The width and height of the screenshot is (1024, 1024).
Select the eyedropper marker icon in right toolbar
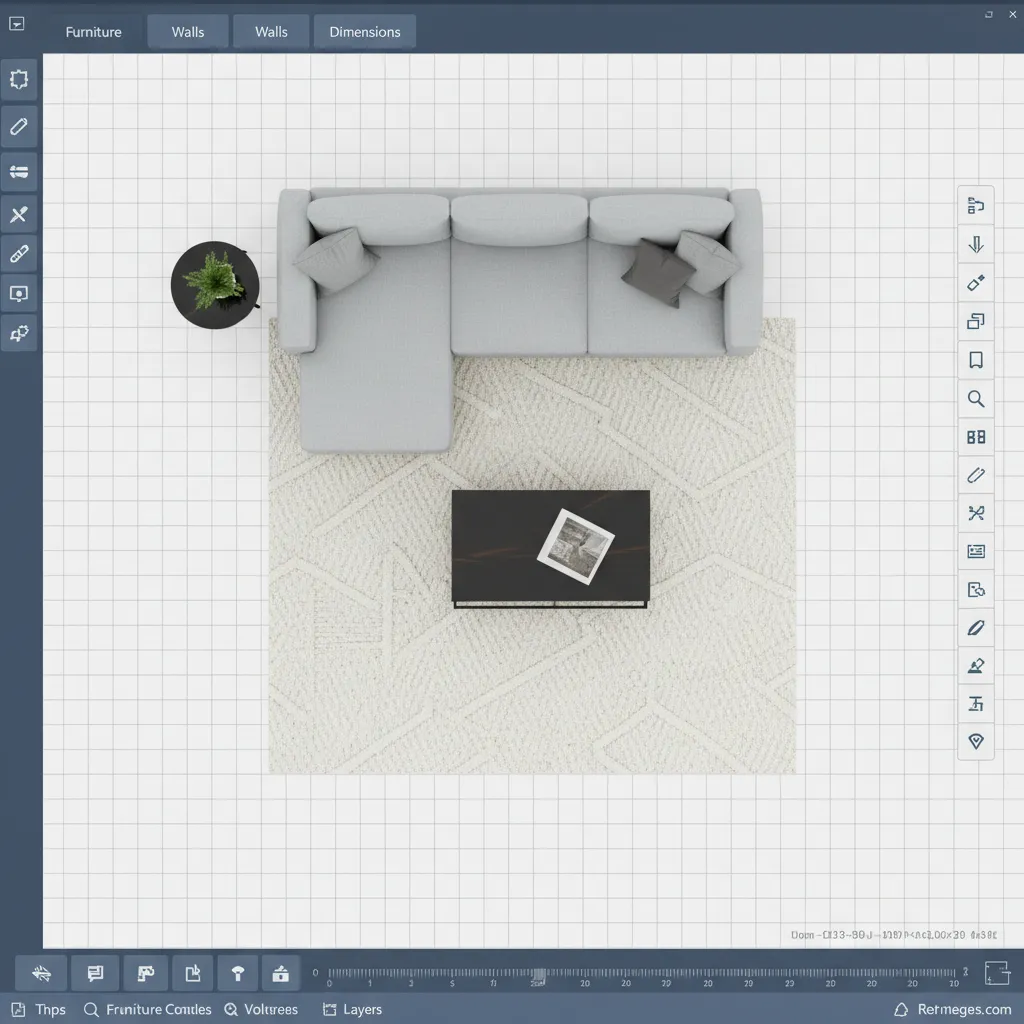pyautogui.click(x=976, y=283)
